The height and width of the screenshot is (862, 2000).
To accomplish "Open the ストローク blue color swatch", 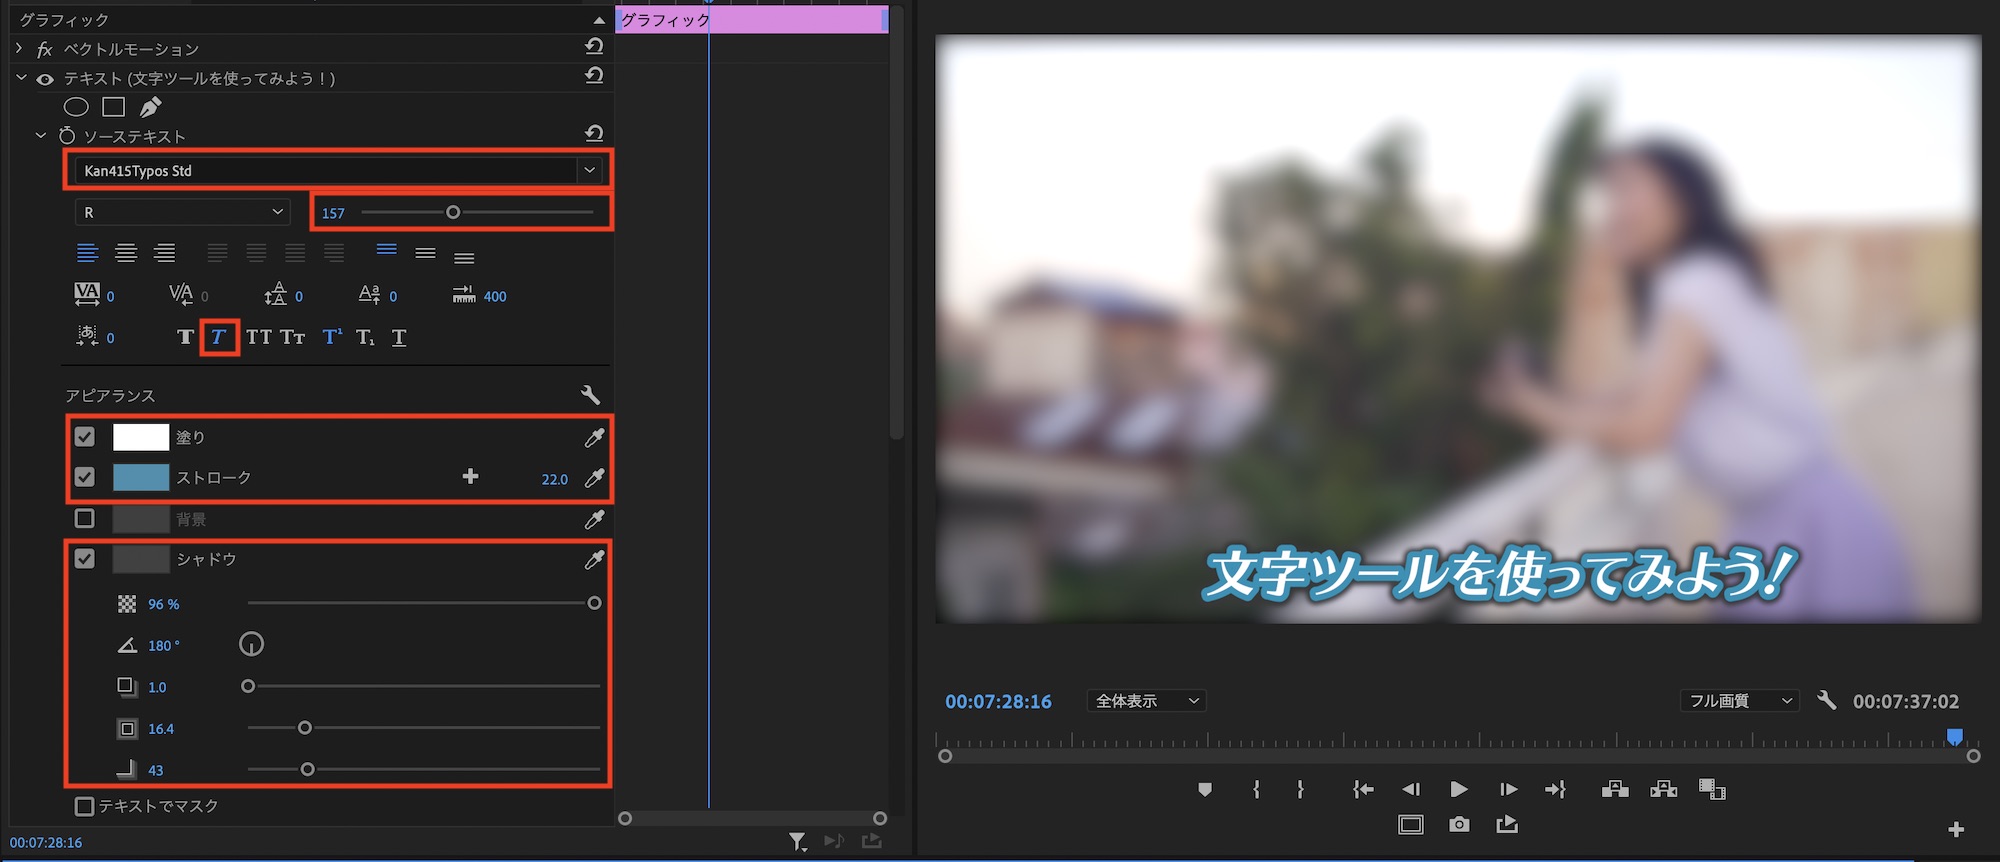I will (x=141, y=477).
